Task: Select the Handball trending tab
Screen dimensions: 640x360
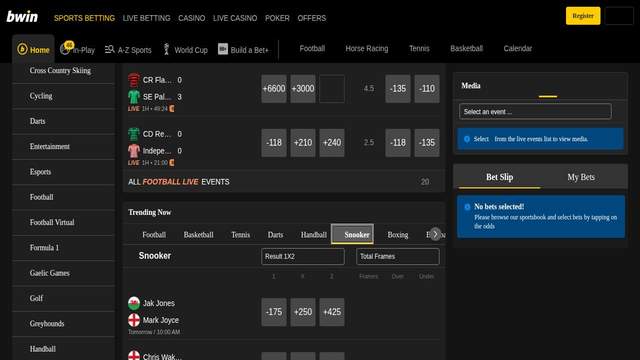Action: [x=313, y=235]
